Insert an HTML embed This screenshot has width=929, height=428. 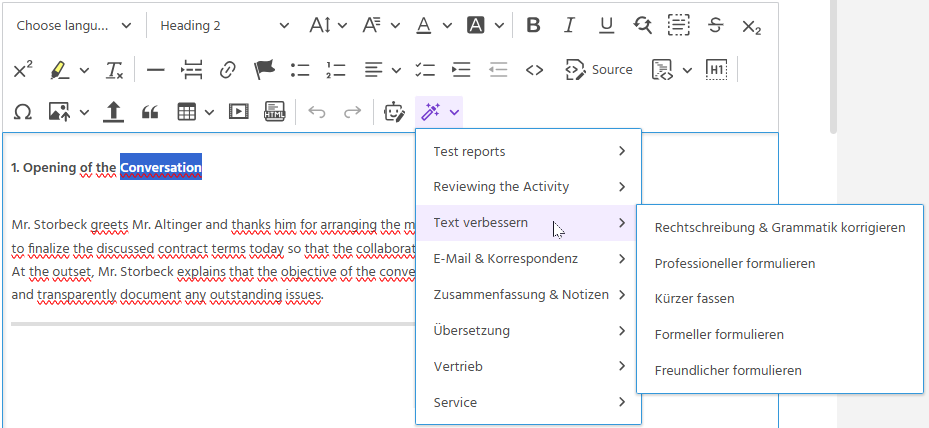tap(275, 111)
